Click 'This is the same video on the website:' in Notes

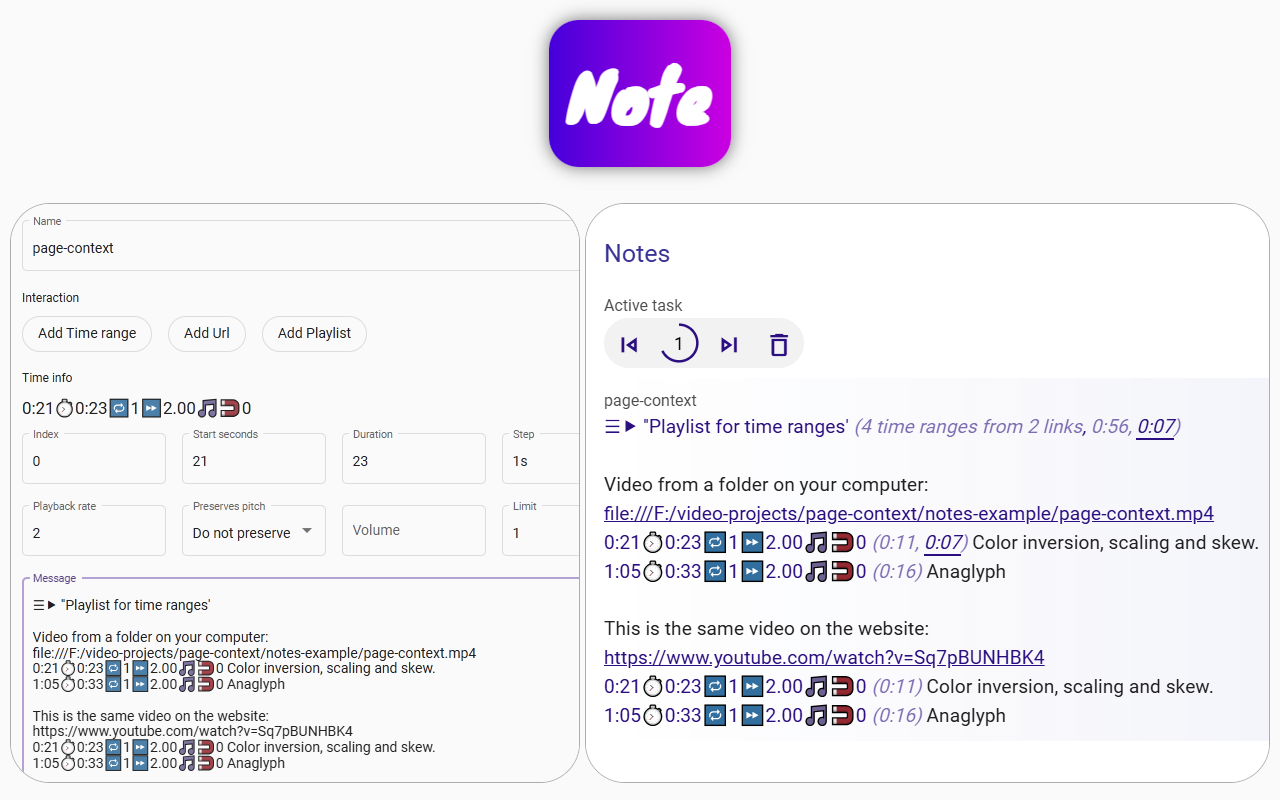pos(766,629)
